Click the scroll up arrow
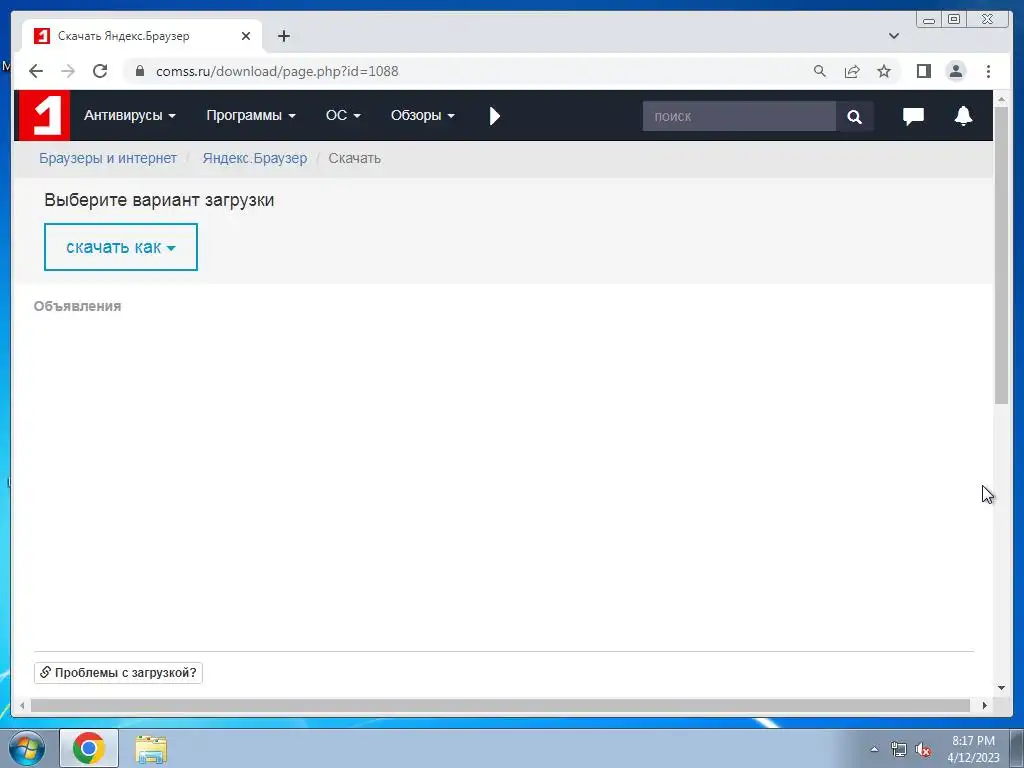The height and width of the screenshot is (768, 1024). (1002, 99)
